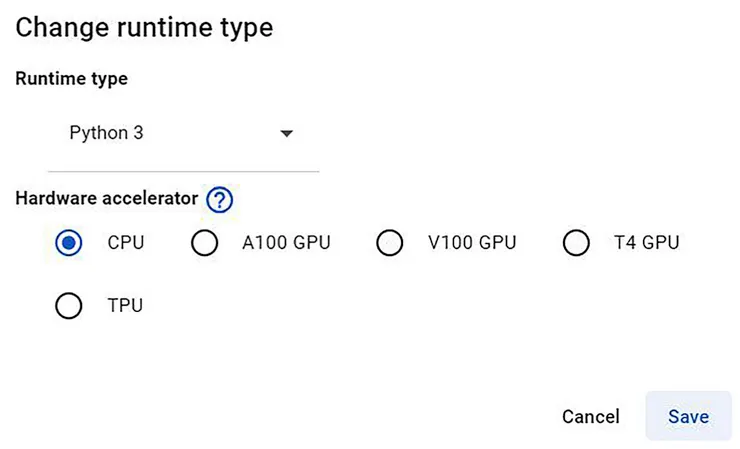
Task: Click the underline beneath the Python 3 selector
Action: tap(183, 171)
